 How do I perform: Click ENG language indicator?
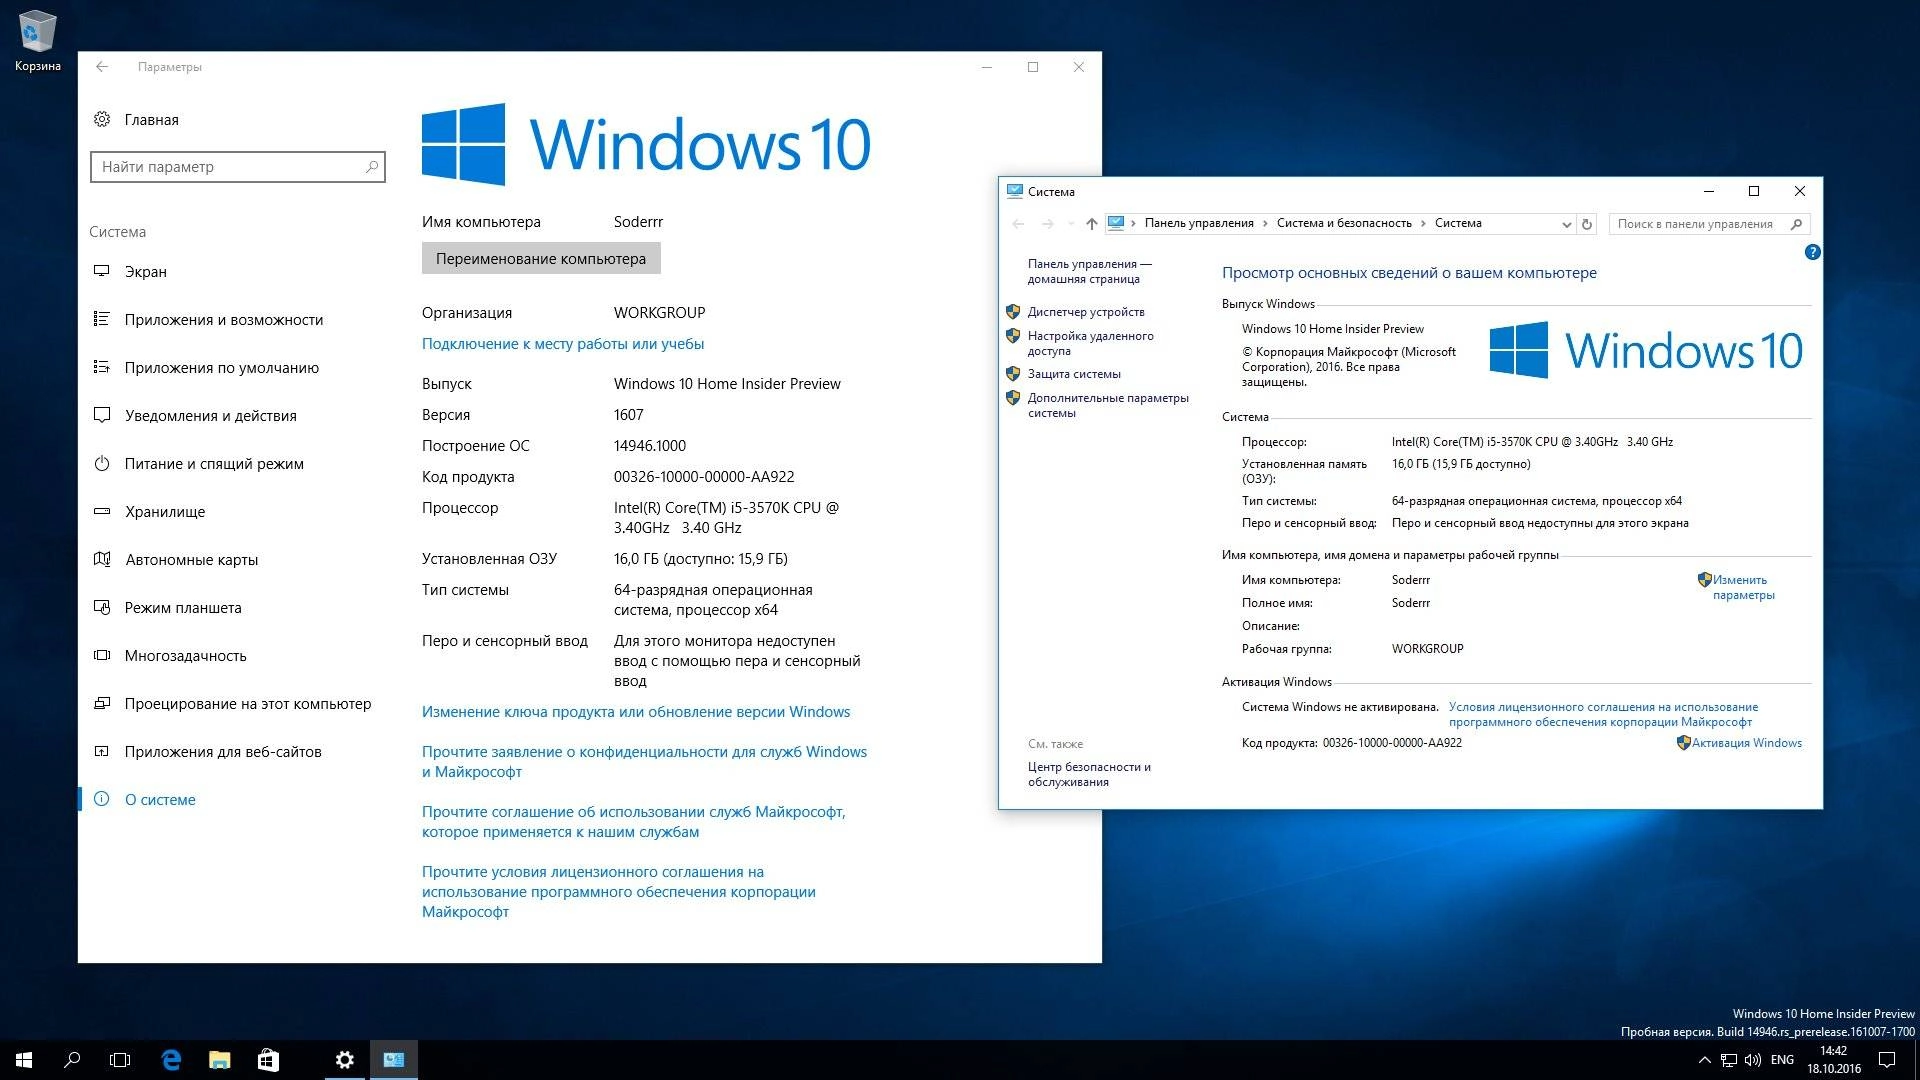[1782, 1060]
